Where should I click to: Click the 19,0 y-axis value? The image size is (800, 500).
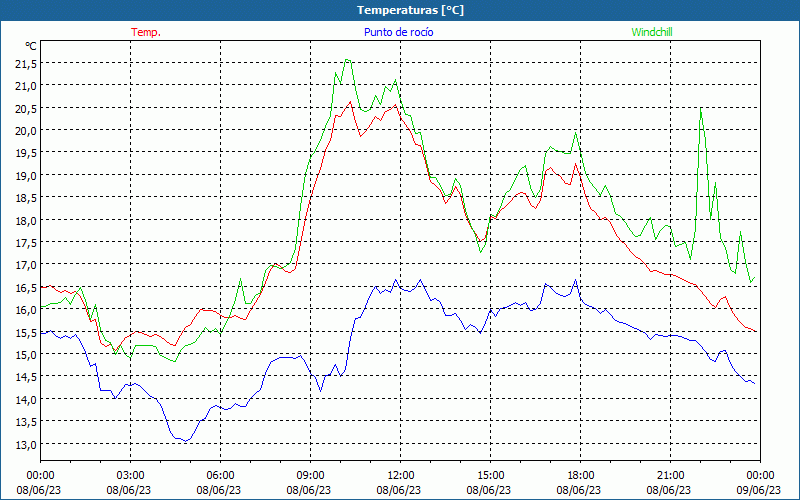point(27,176)
